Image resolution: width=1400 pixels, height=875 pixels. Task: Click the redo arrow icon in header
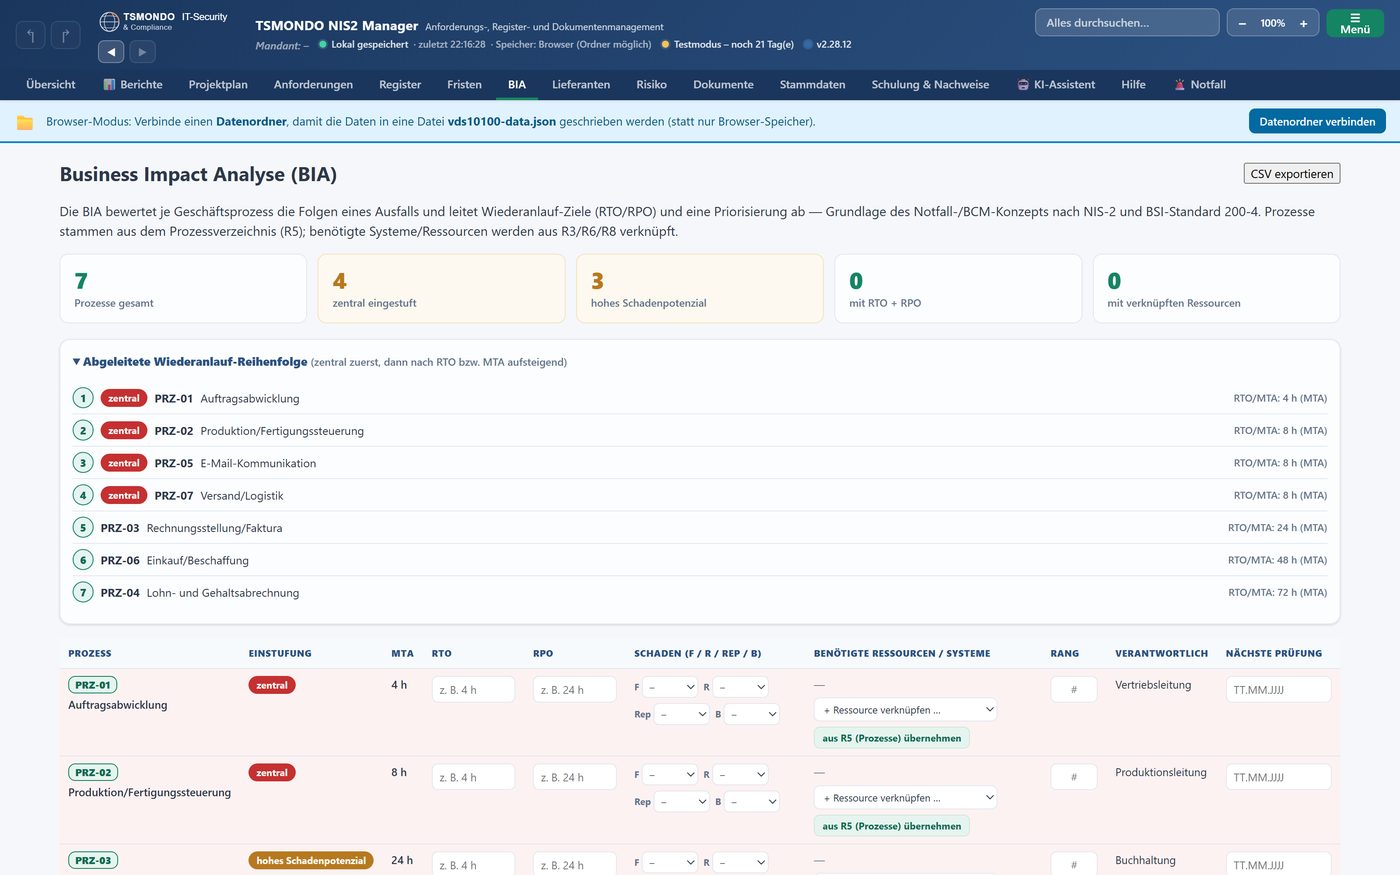point(65,36)
